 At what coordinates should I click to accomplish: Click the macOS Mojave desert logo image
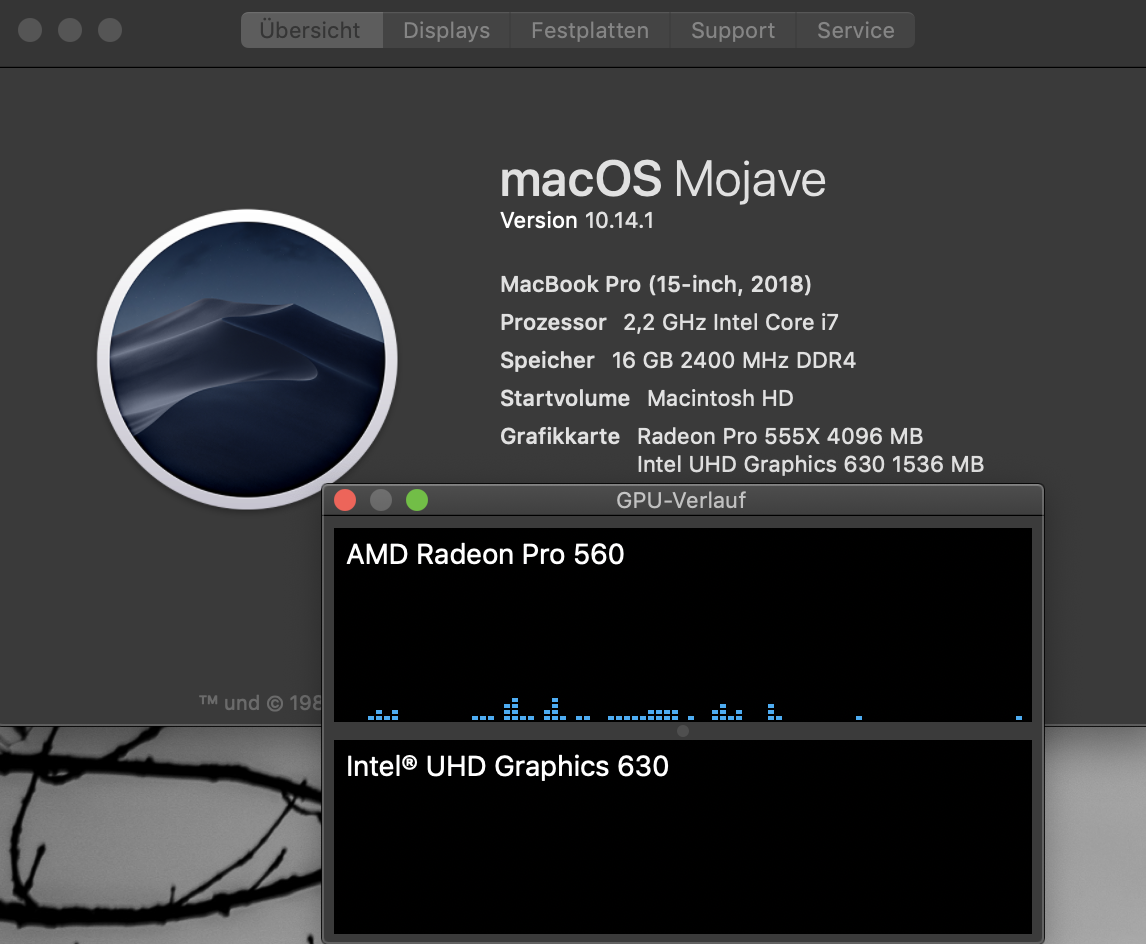pos(247,359)
